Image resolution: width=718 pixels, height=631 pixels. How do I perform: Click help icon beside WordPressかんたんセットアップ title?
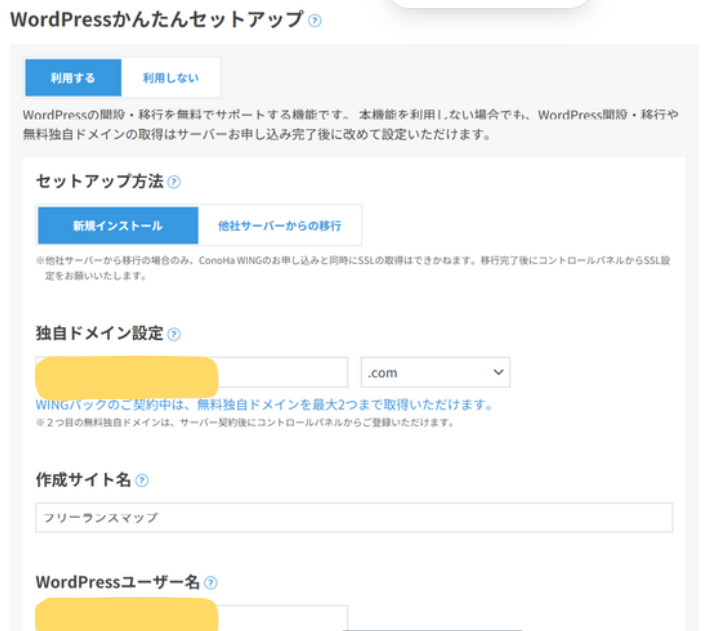pos(315,20)
